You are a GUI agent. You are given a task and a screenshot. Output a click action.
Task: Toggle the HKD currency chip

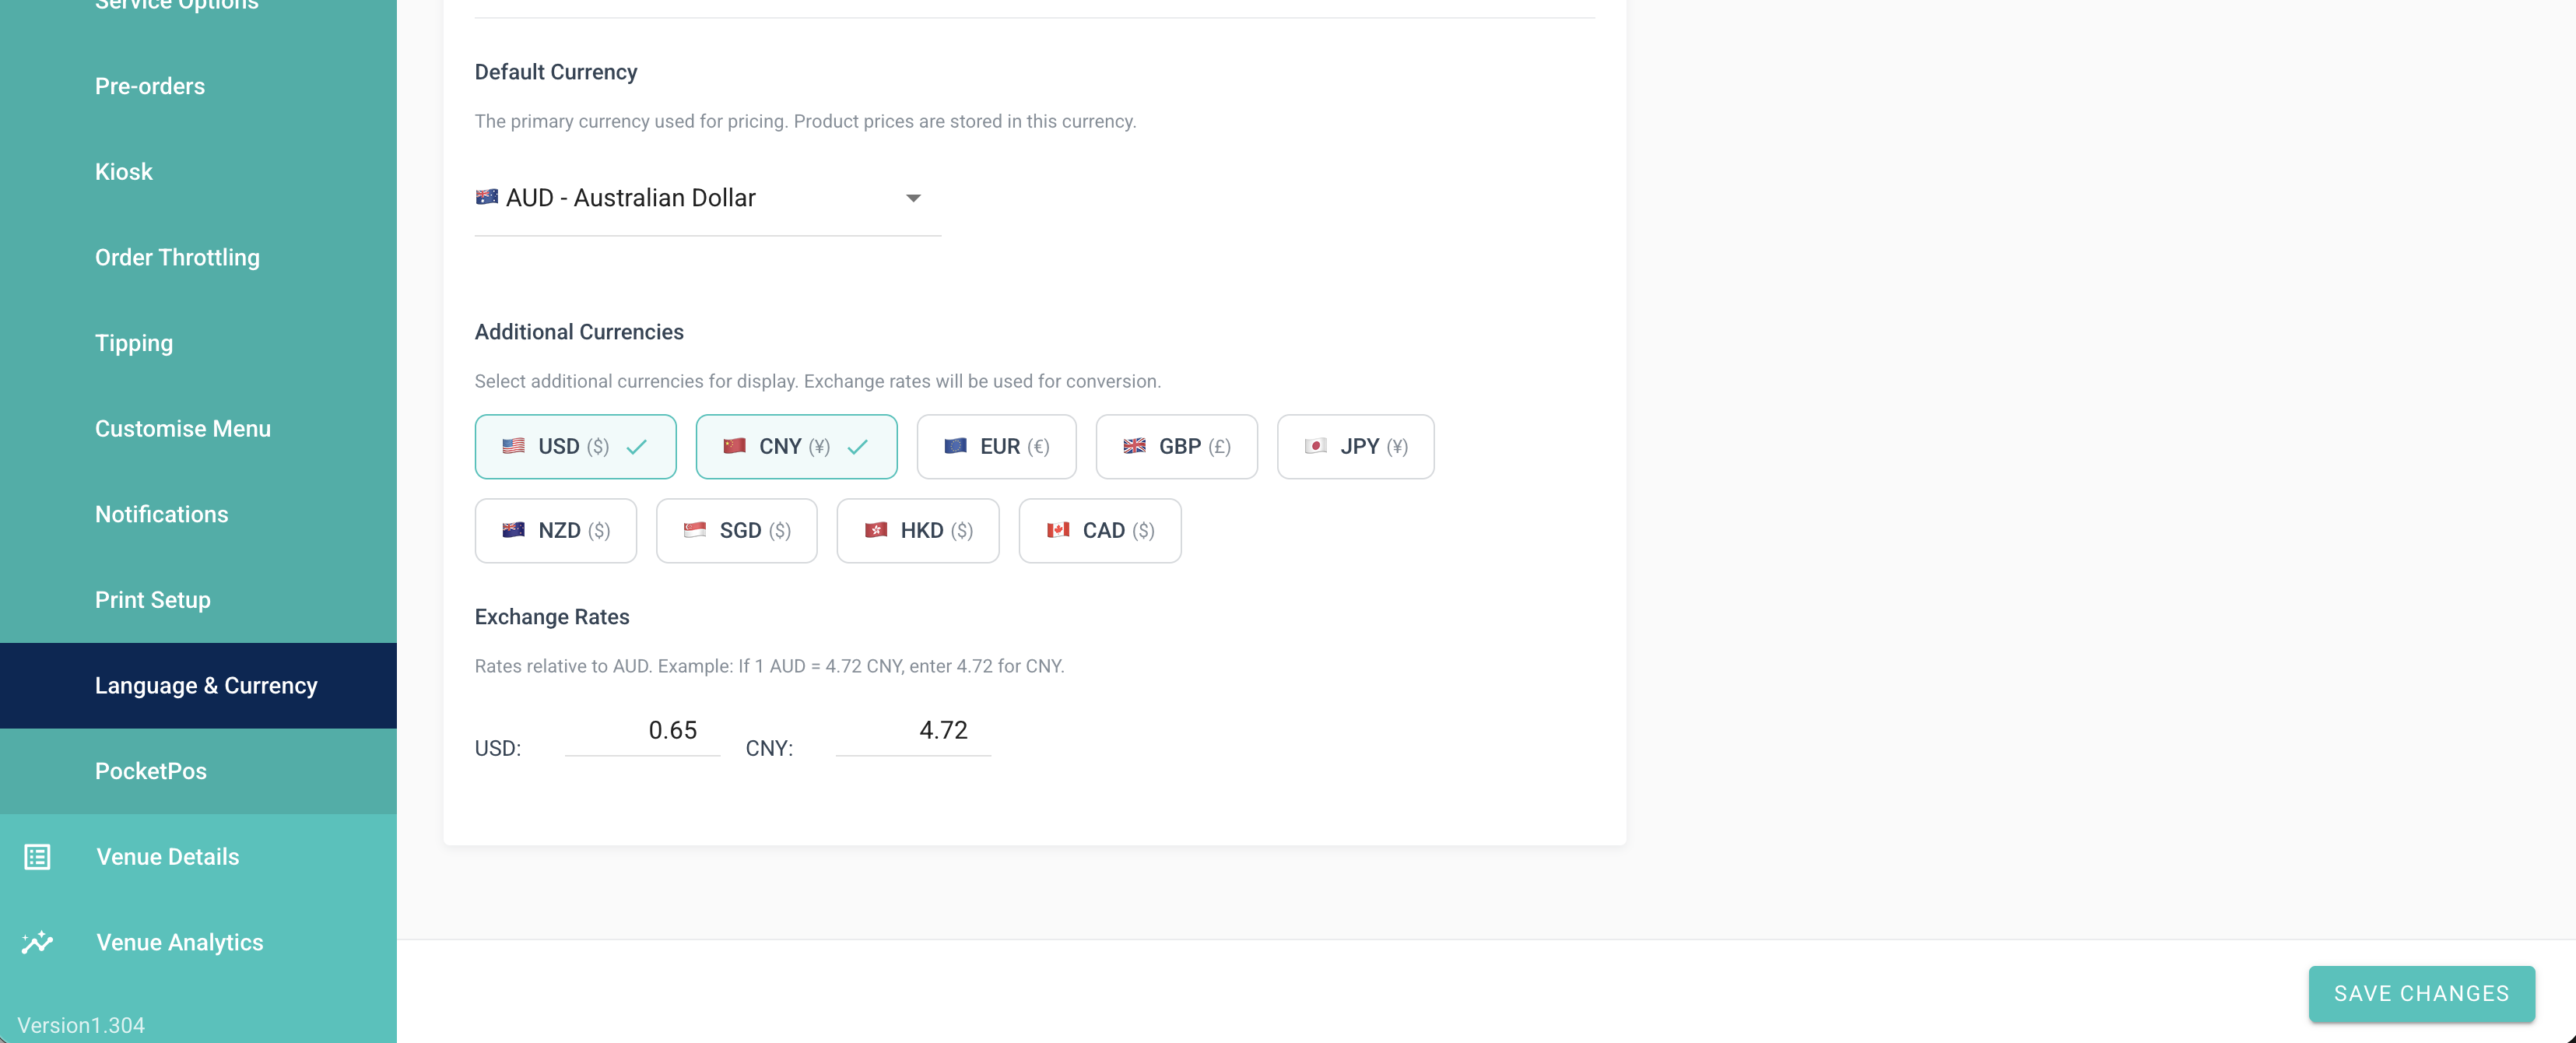(917, 531)
